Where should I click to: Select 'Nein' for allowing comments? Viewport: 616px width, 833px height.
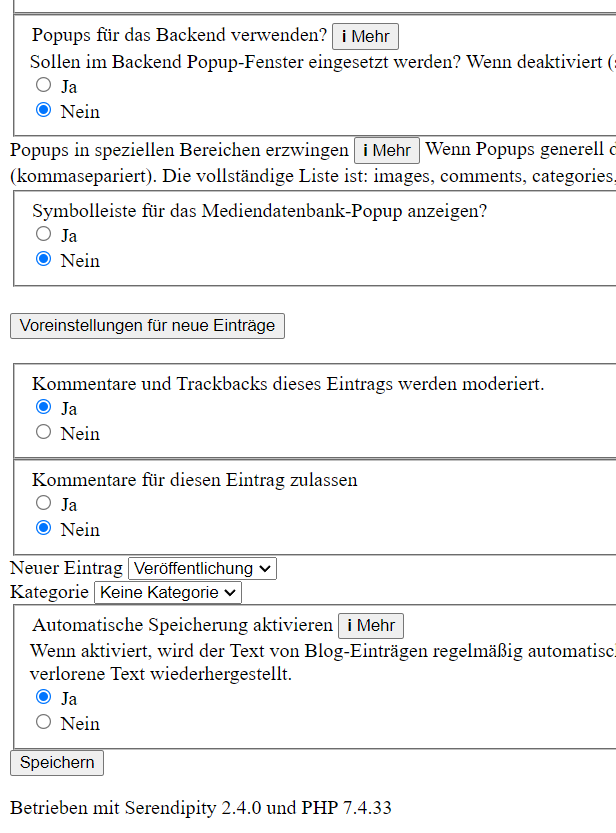point(44,529)
